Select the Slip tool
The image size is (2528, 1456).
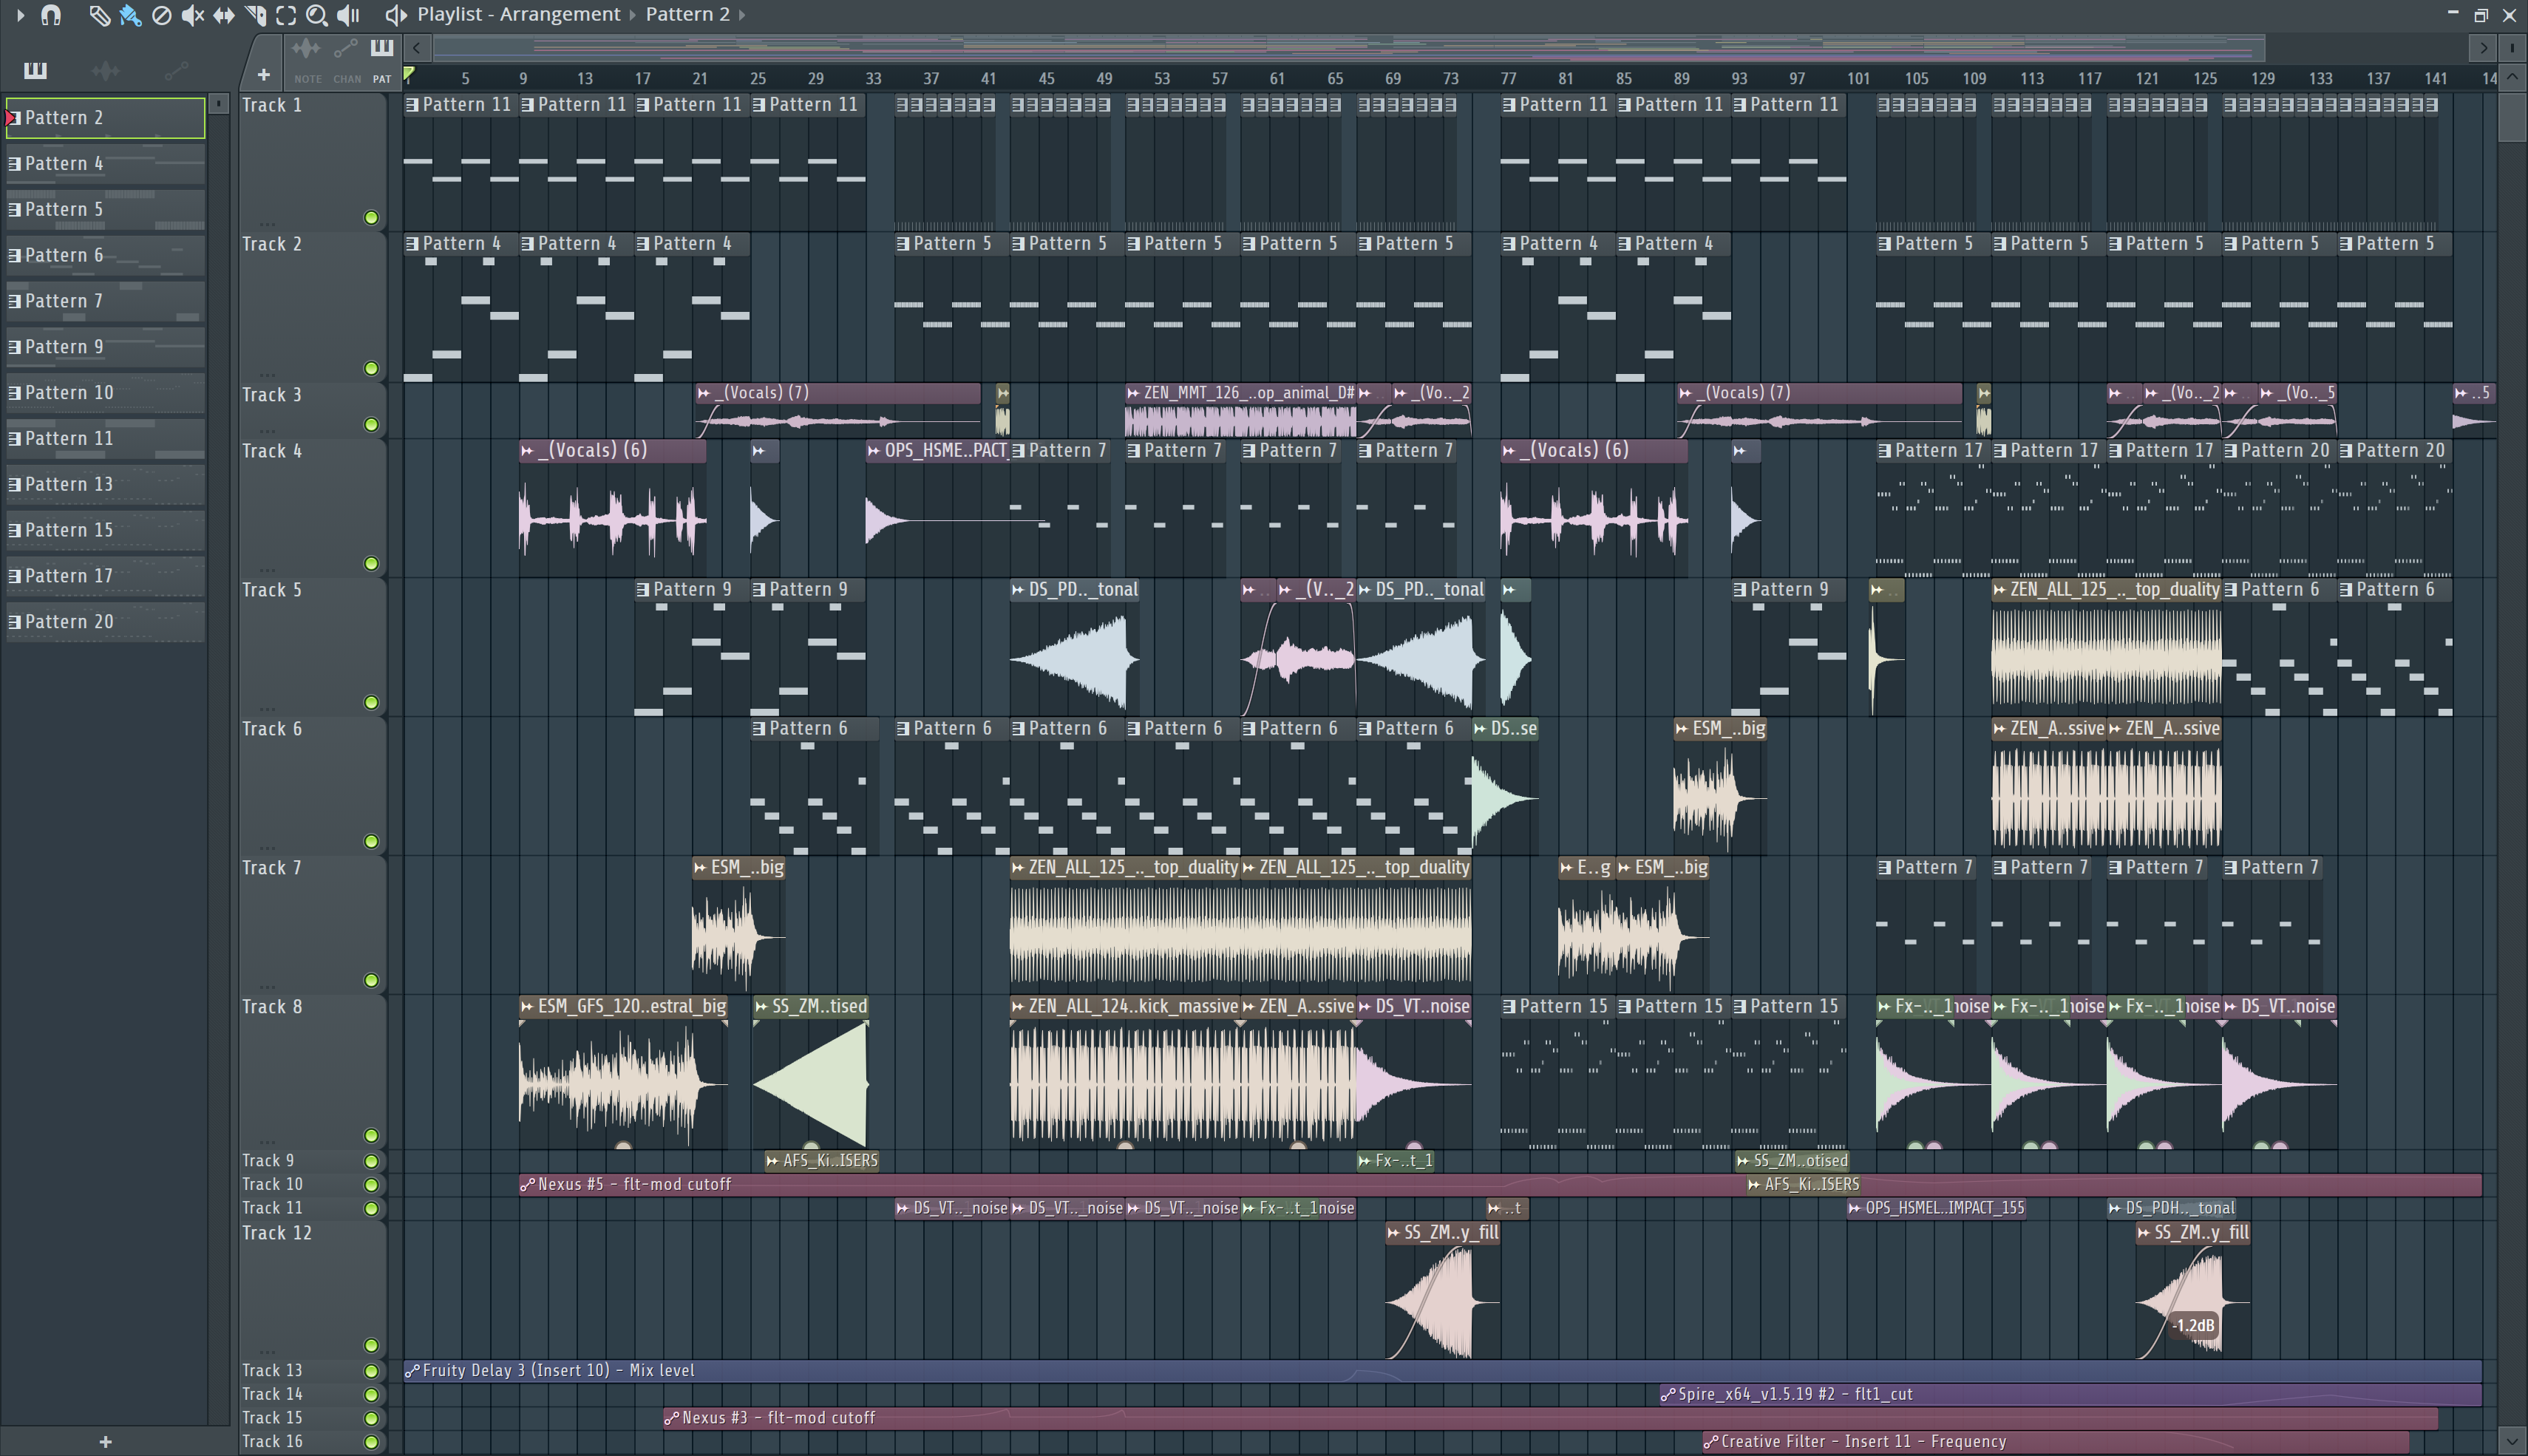point(224,15)
